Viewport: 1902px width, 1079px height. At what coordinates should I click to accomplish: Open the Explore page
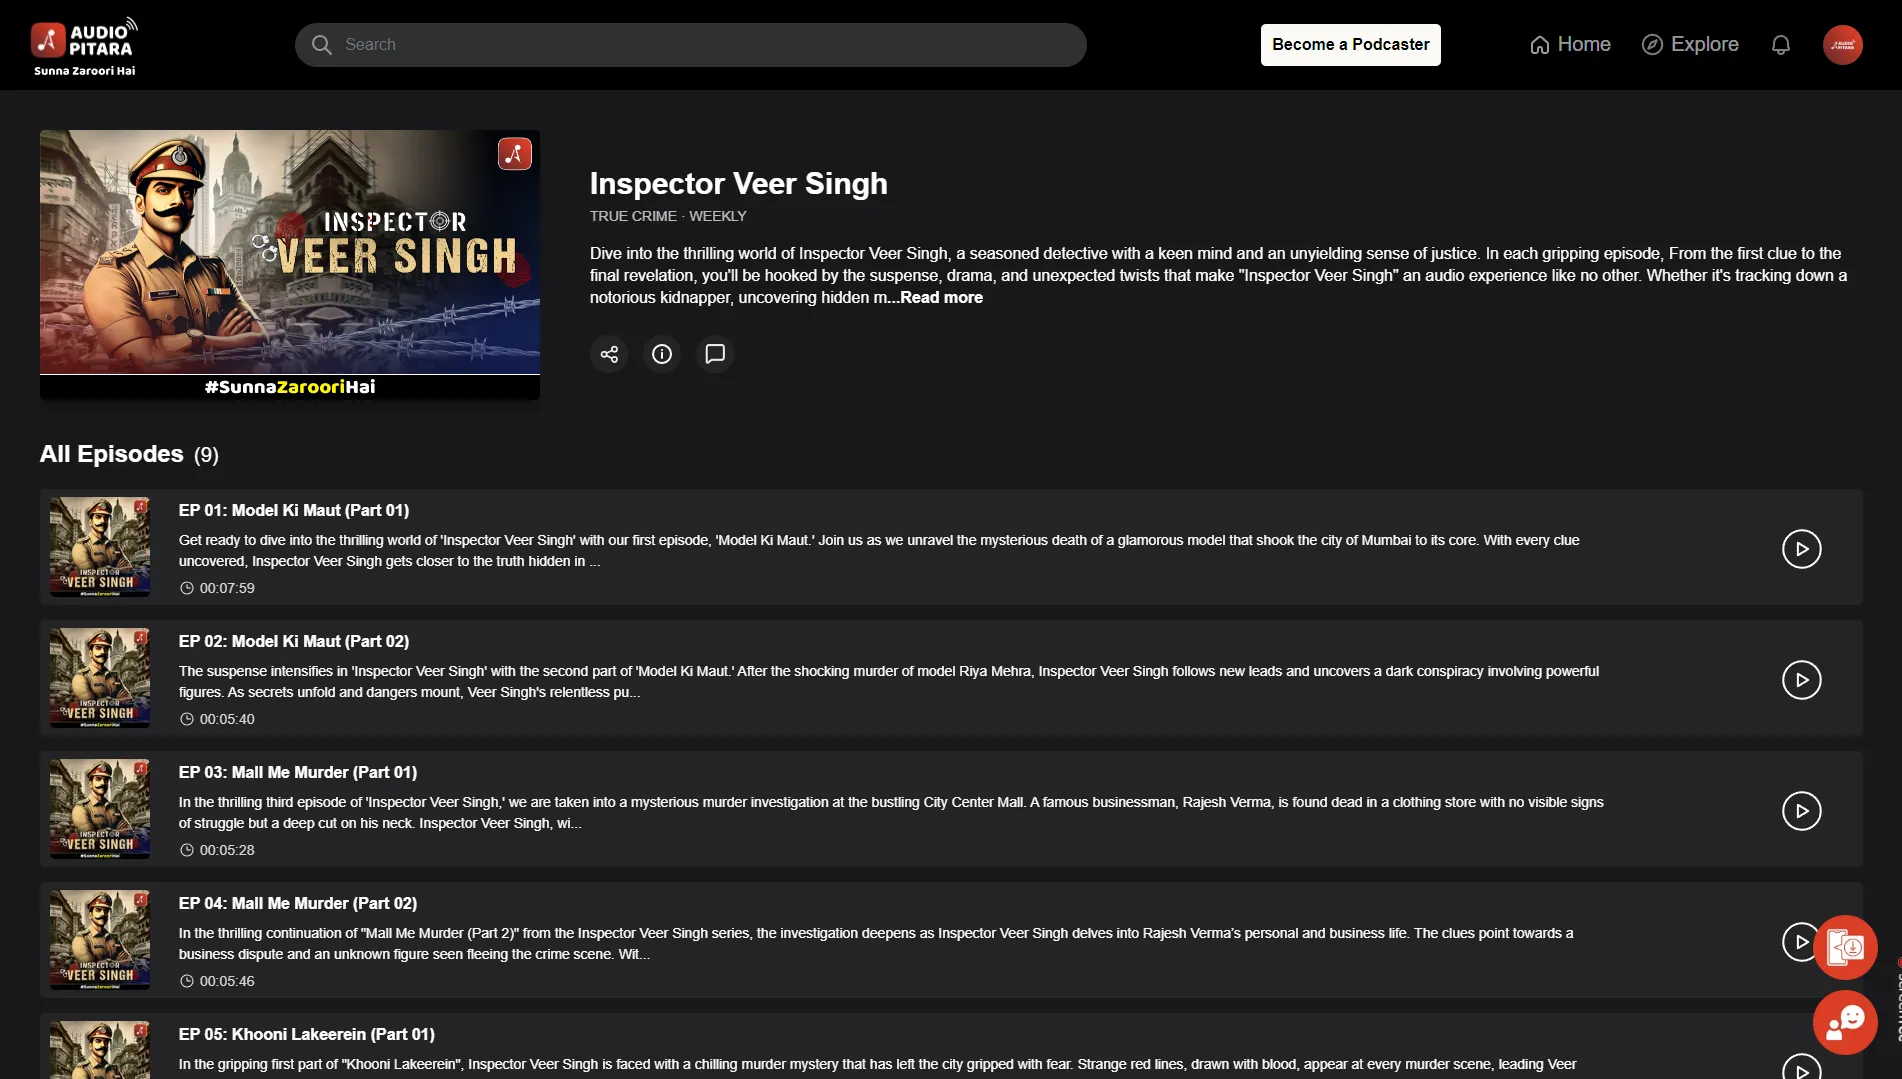coord(1690,45)
